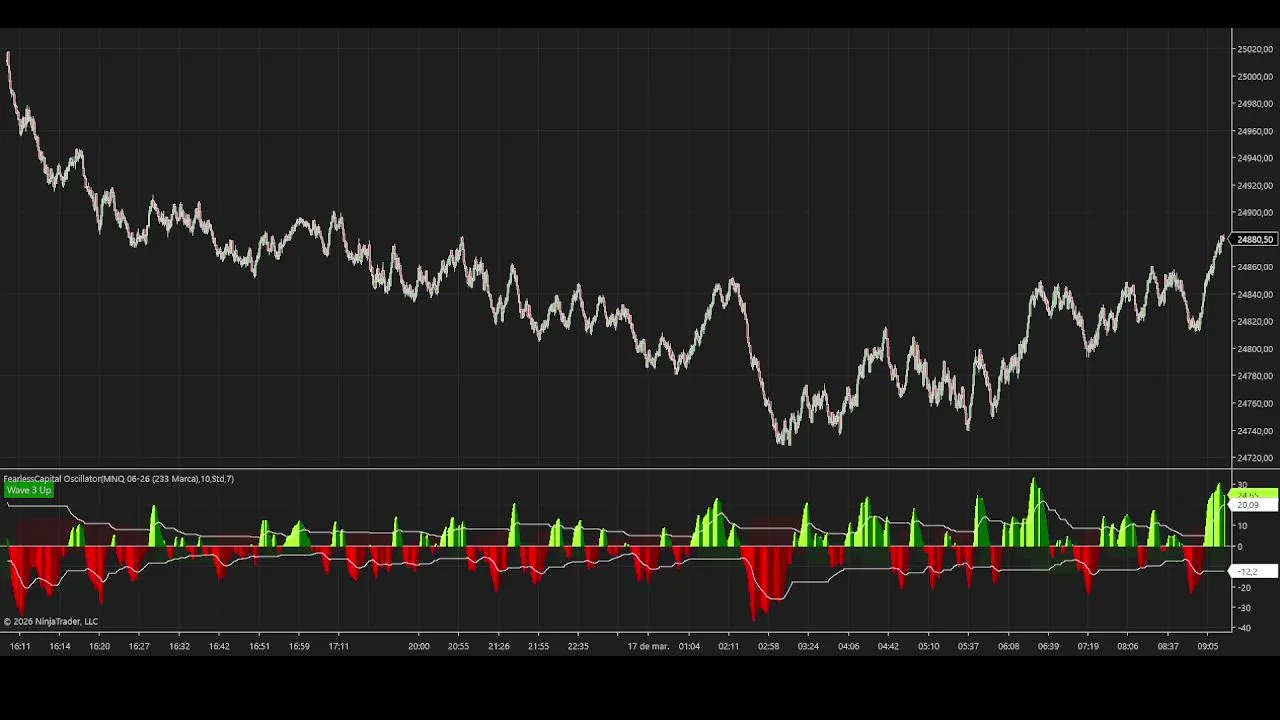Viewport: 1280px width, 720px height.
Task: Click the oscillator scale label -20
Action: (x=1243, y=588)
